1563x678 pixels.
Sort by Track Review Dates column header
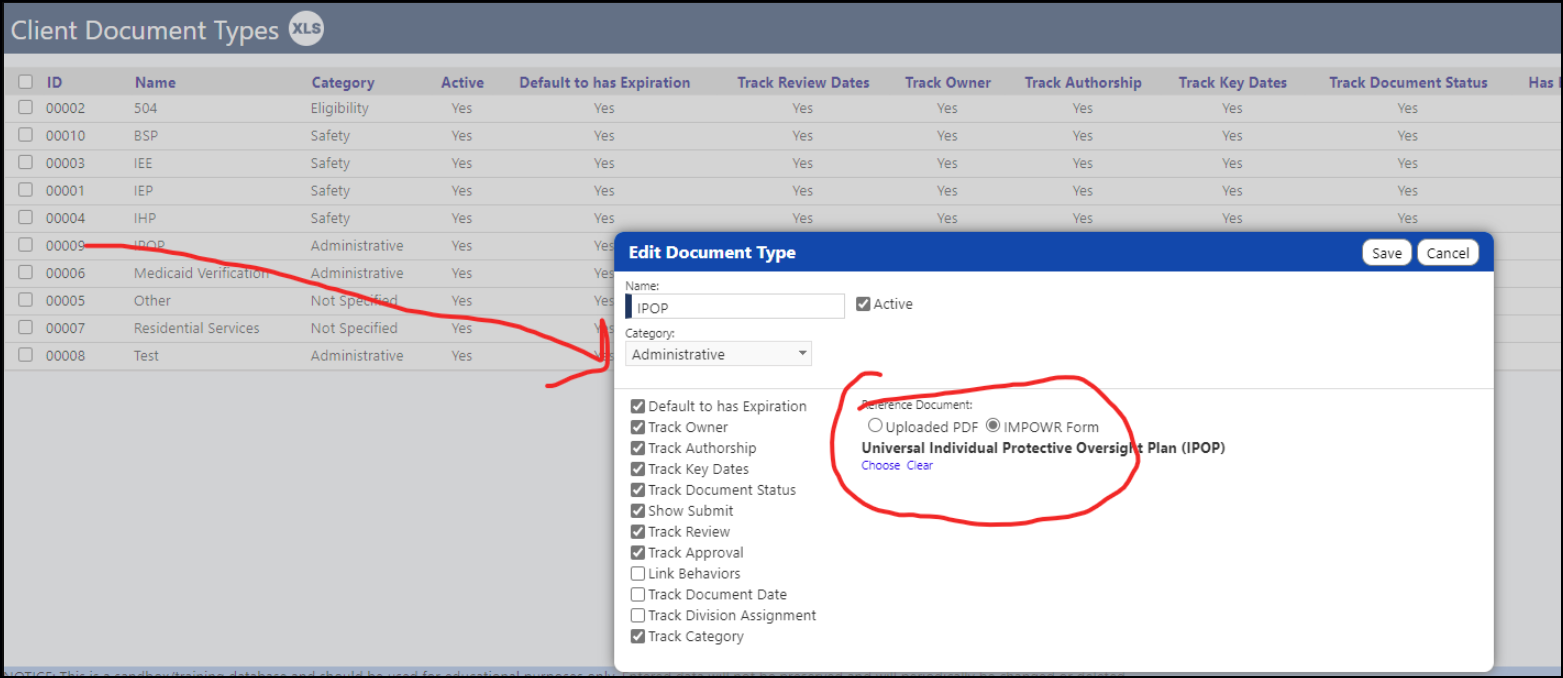[x=803, y=83]
